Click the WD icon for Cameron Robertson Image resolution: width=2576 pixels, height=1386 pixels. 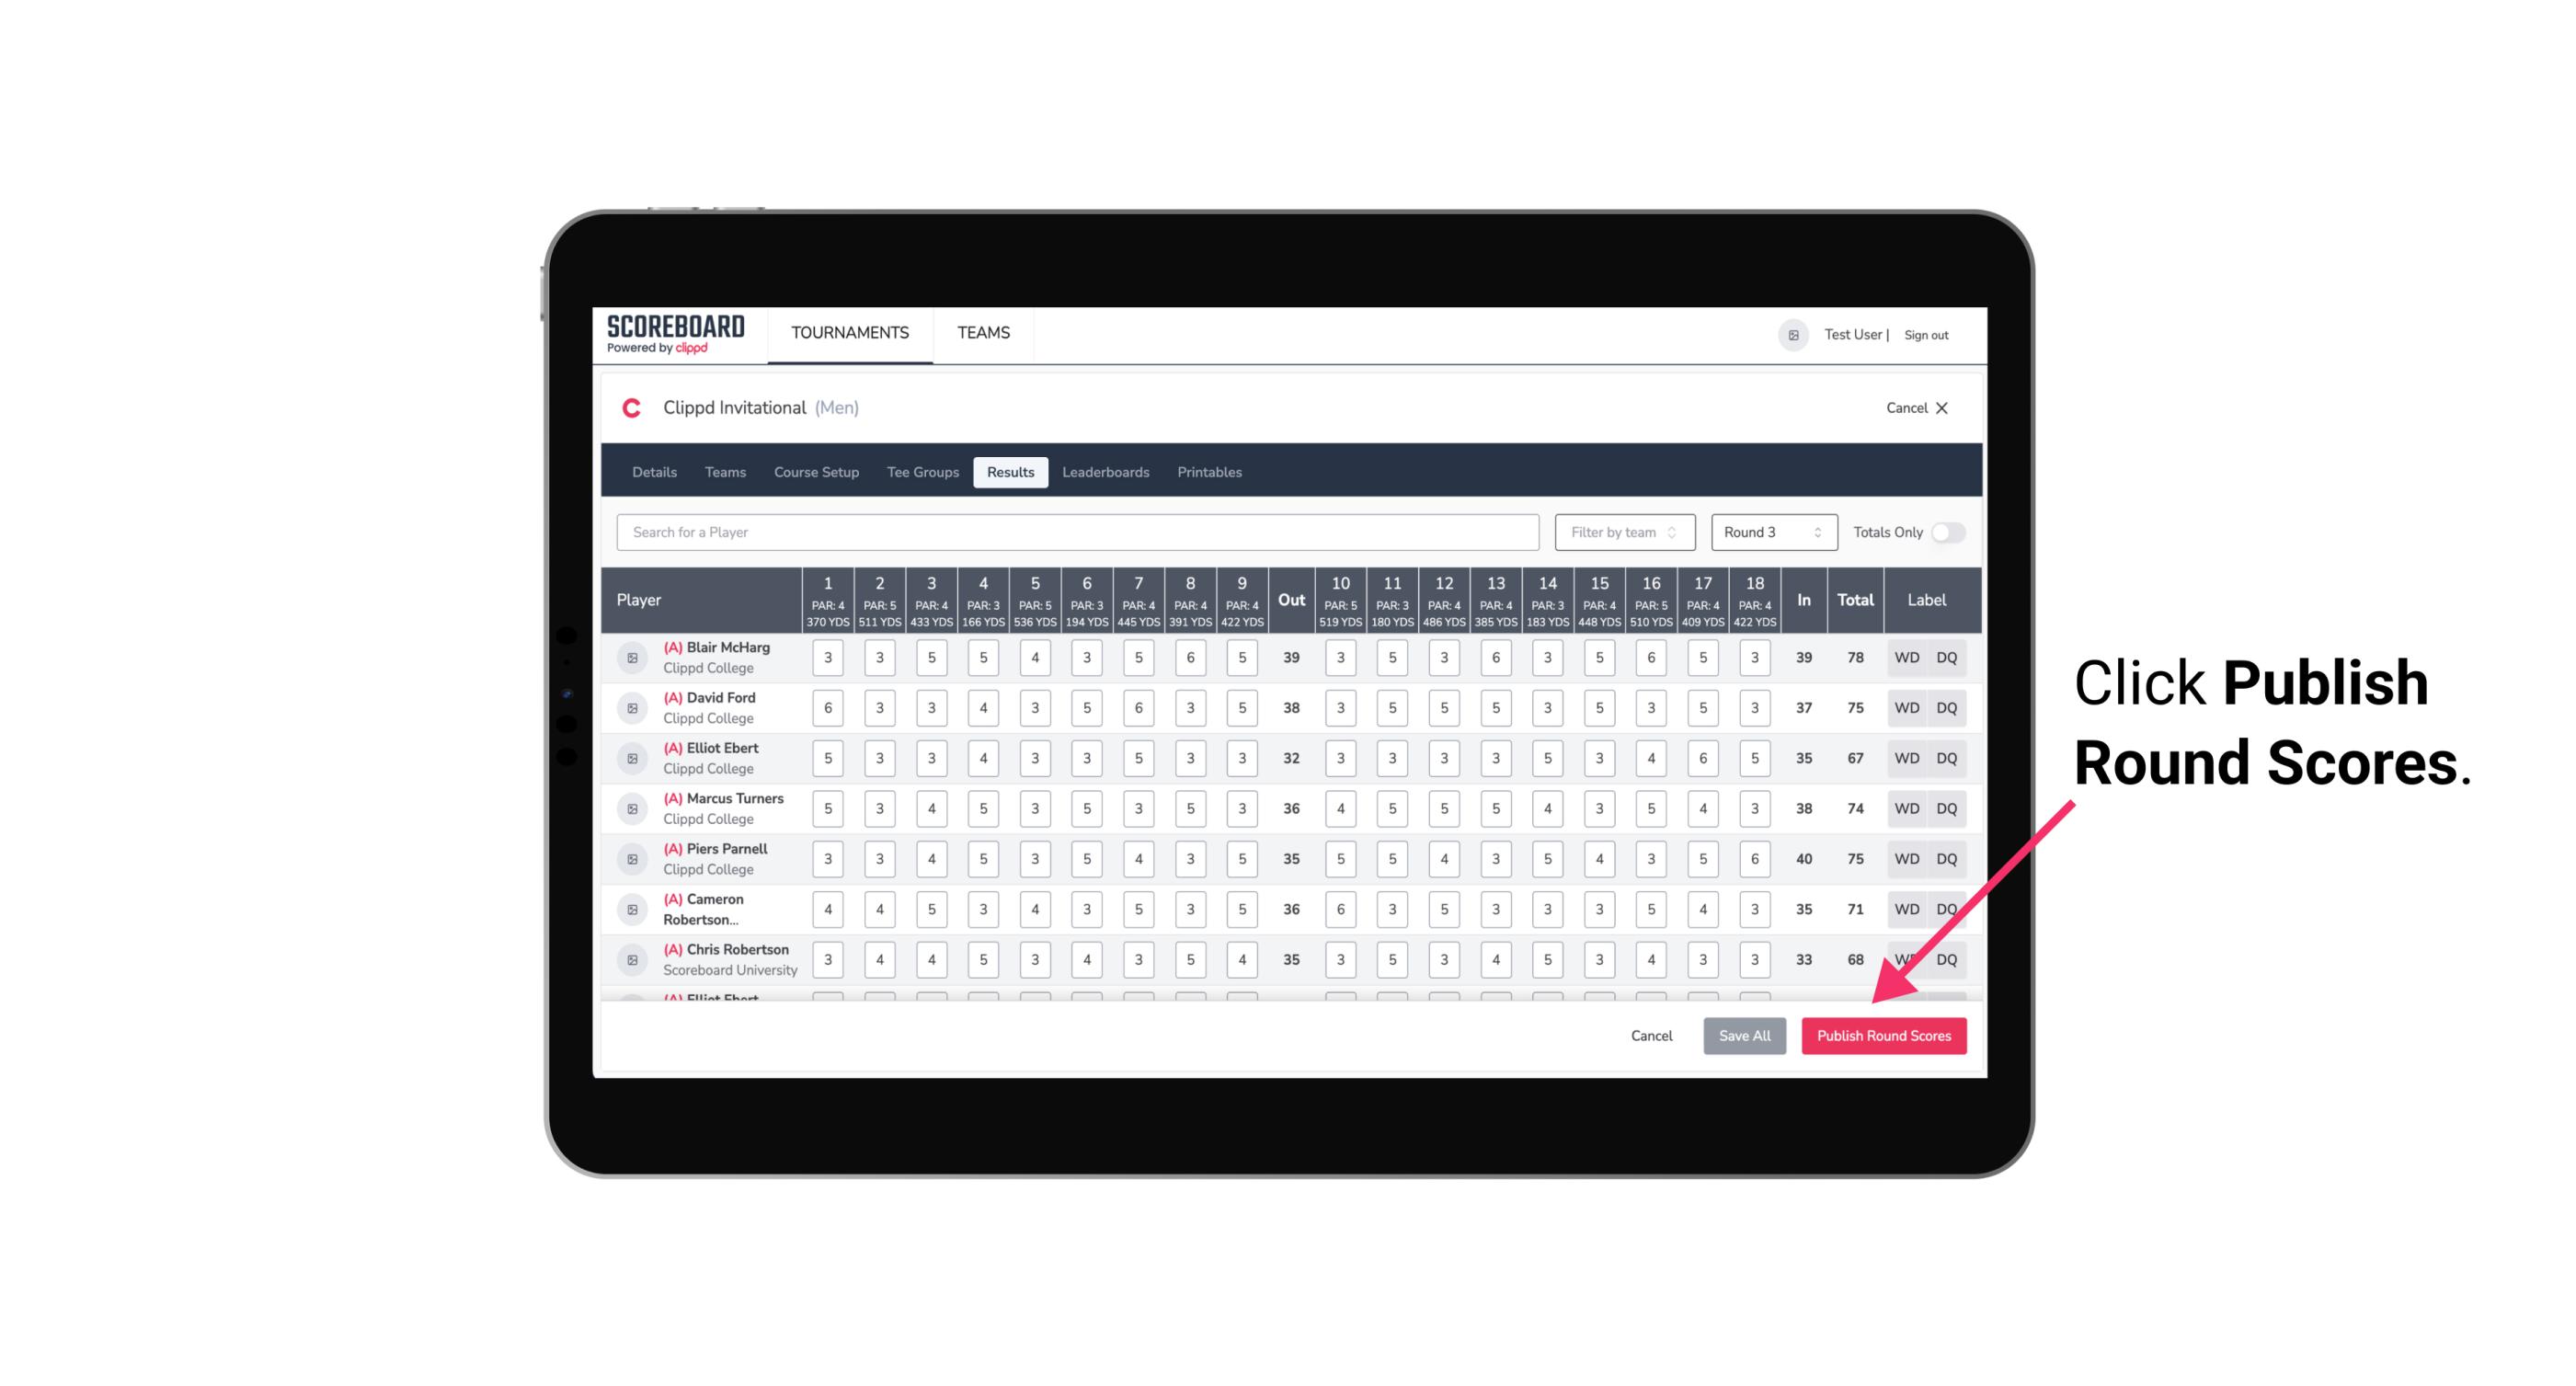[x=1904, y=906]
